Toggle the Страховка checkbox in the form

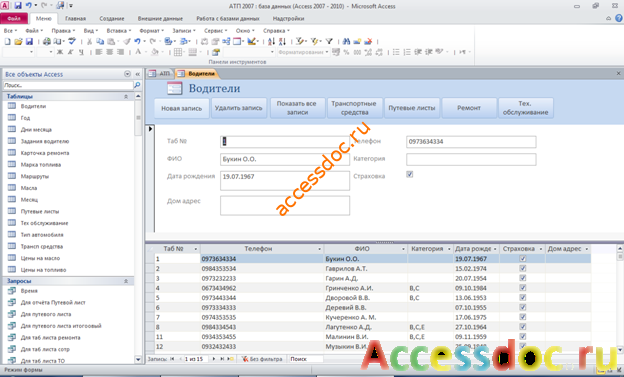pyautogui.click(x=410, y=174)
